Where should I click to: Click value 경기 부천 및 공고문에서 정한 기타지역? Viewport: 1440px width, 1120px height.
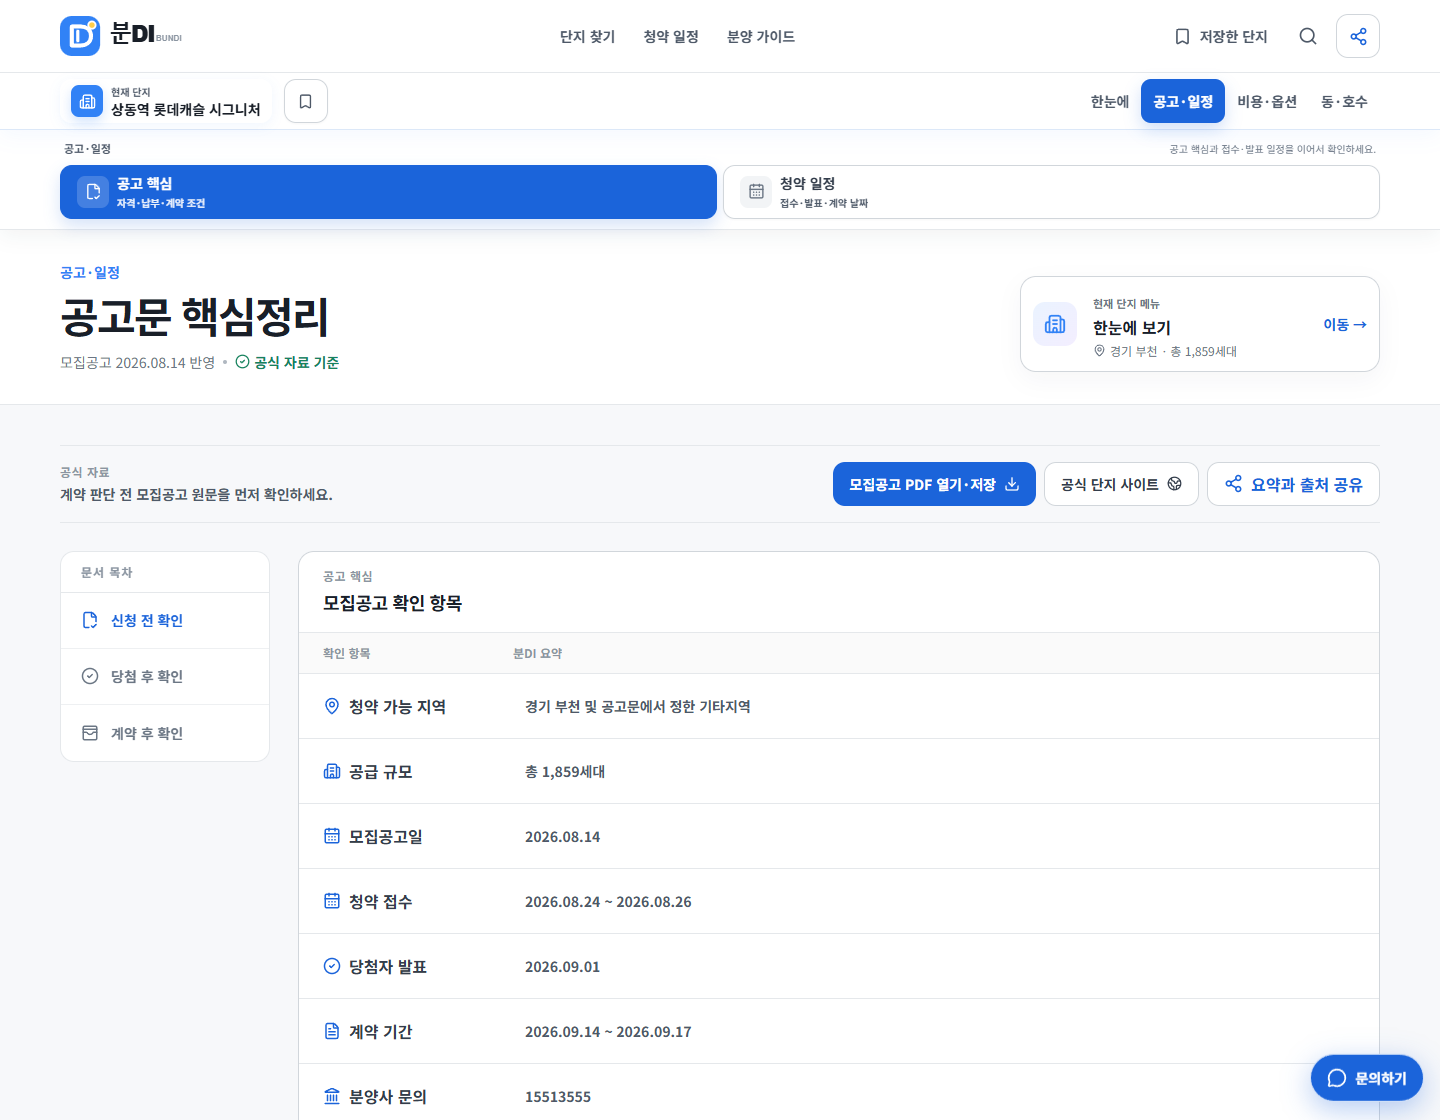point(638,706)
